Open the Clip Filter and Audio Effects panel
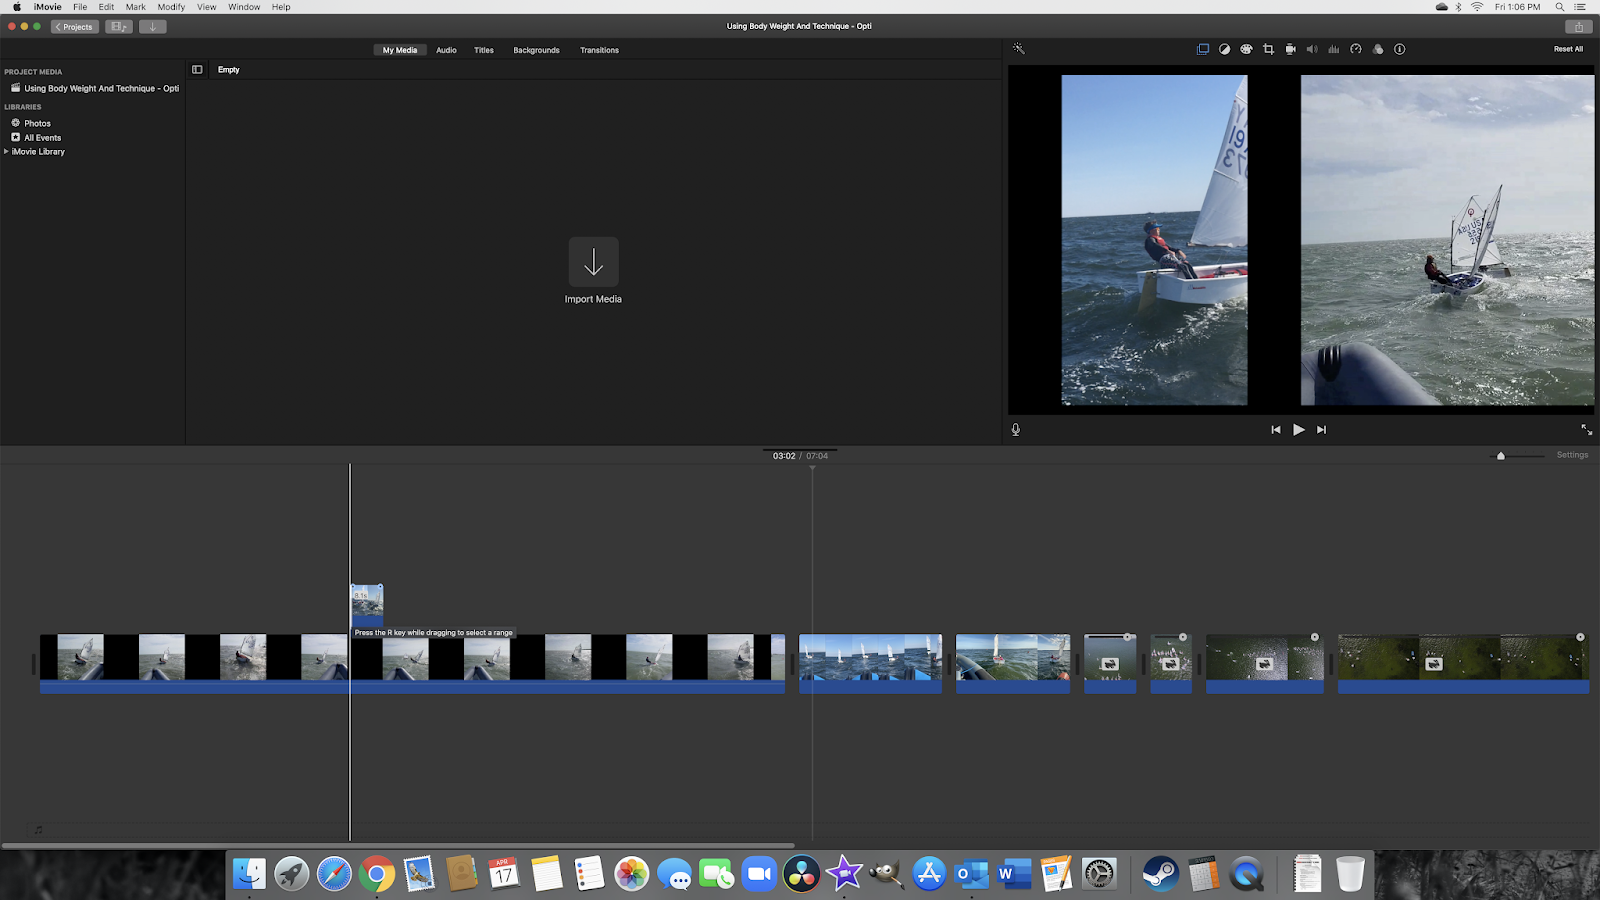The width and height of the screenshot is (1600, 900). (x=1378, y=48)
